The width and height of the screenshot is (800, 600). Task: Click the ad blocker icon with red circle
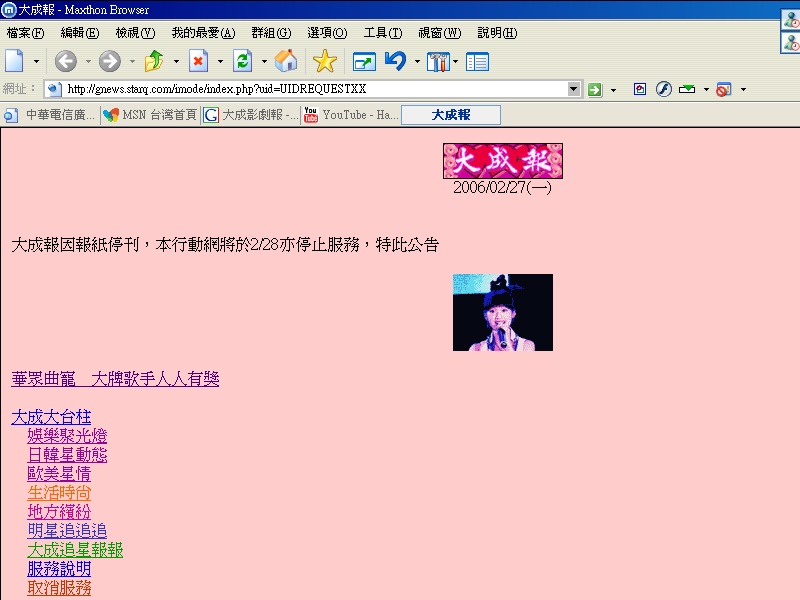point(723,90)
